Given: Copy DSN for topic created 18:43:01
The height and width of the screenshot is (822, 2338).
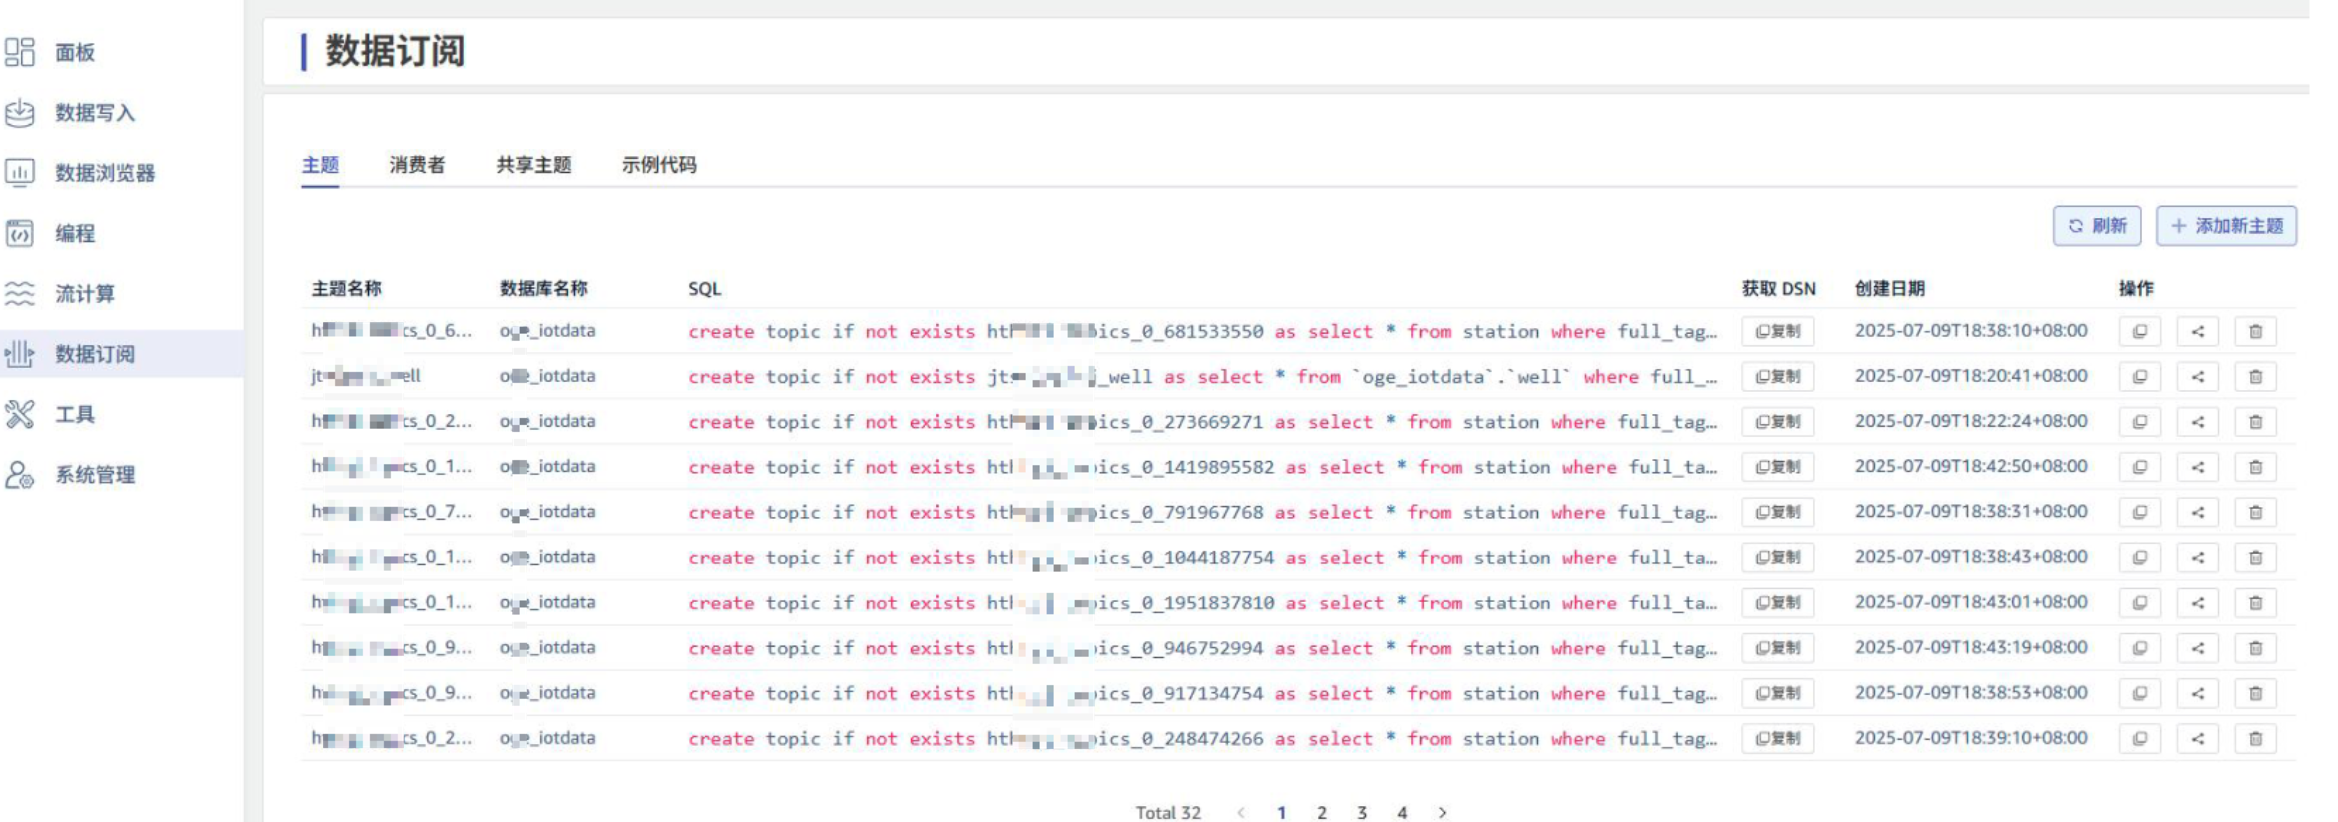Looking at the screenshot, I should [1777, 603].
